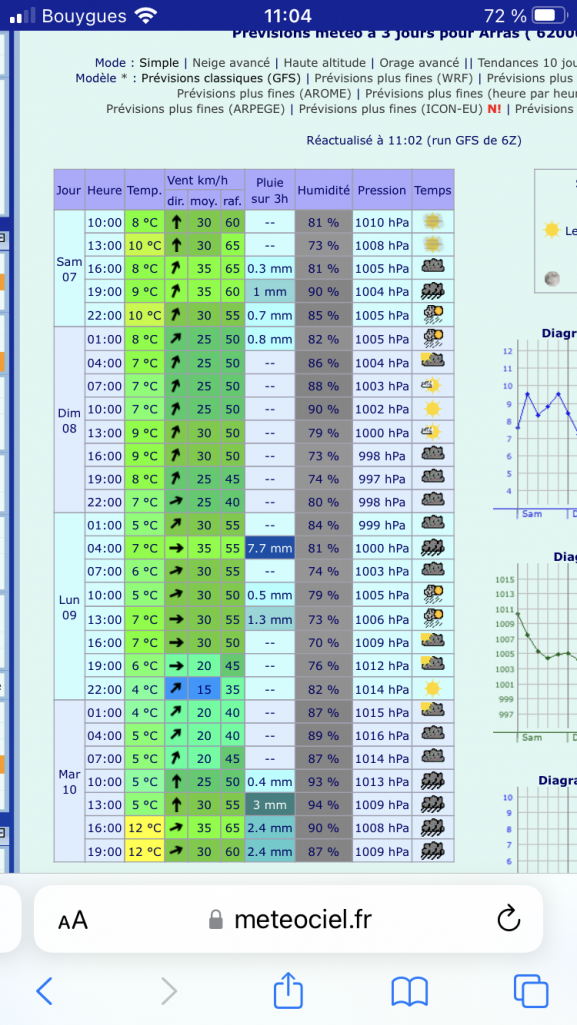This screenshot has width=577, height=1025.
Task: Open Prévisions plus fines (ICON-EU)
Action: [x=391, y=109]
